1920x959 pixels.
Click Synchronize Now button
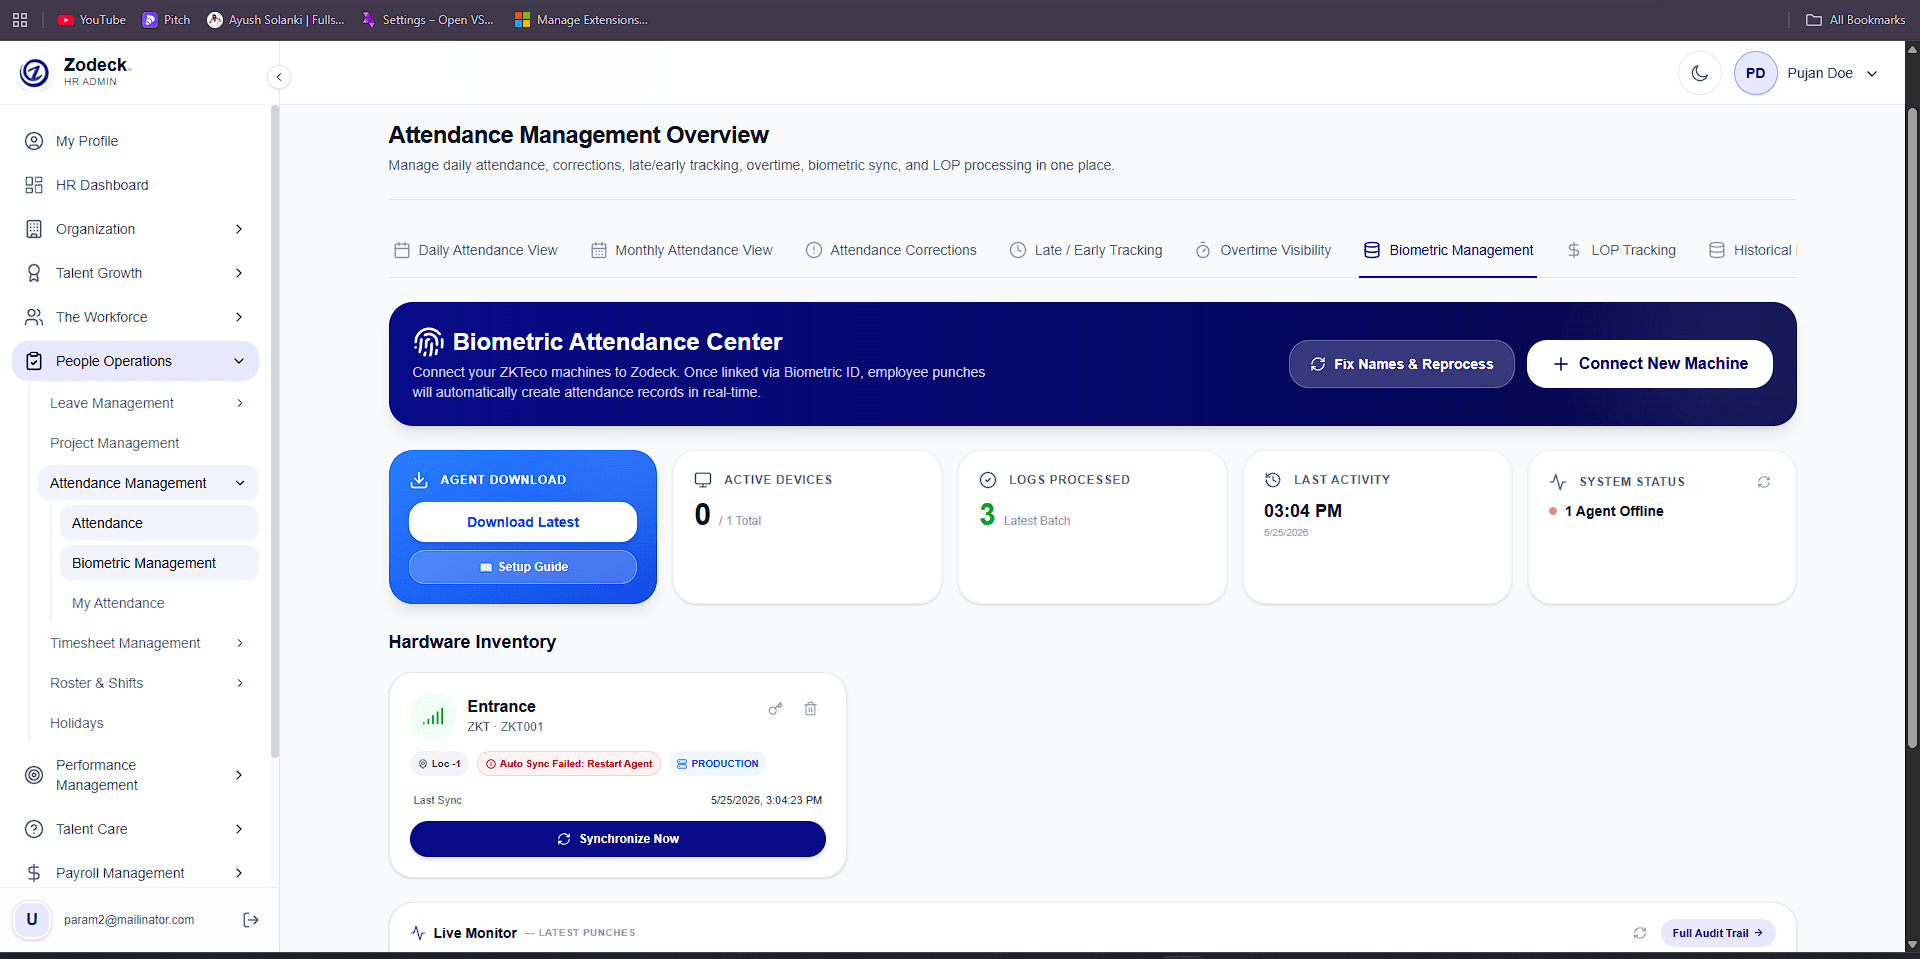click(x=618, y=839)
